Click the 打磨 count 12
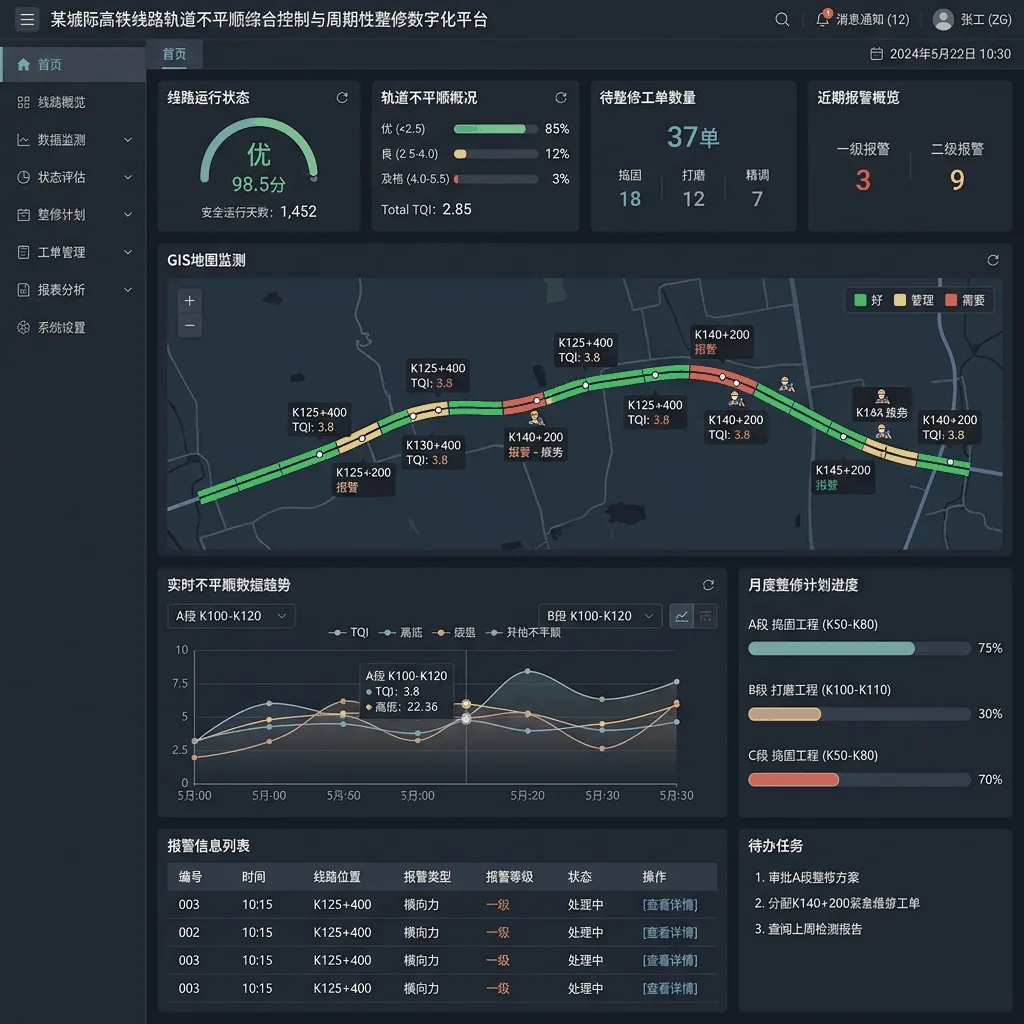This screenshot has height=1024, width=1024. 694,199
